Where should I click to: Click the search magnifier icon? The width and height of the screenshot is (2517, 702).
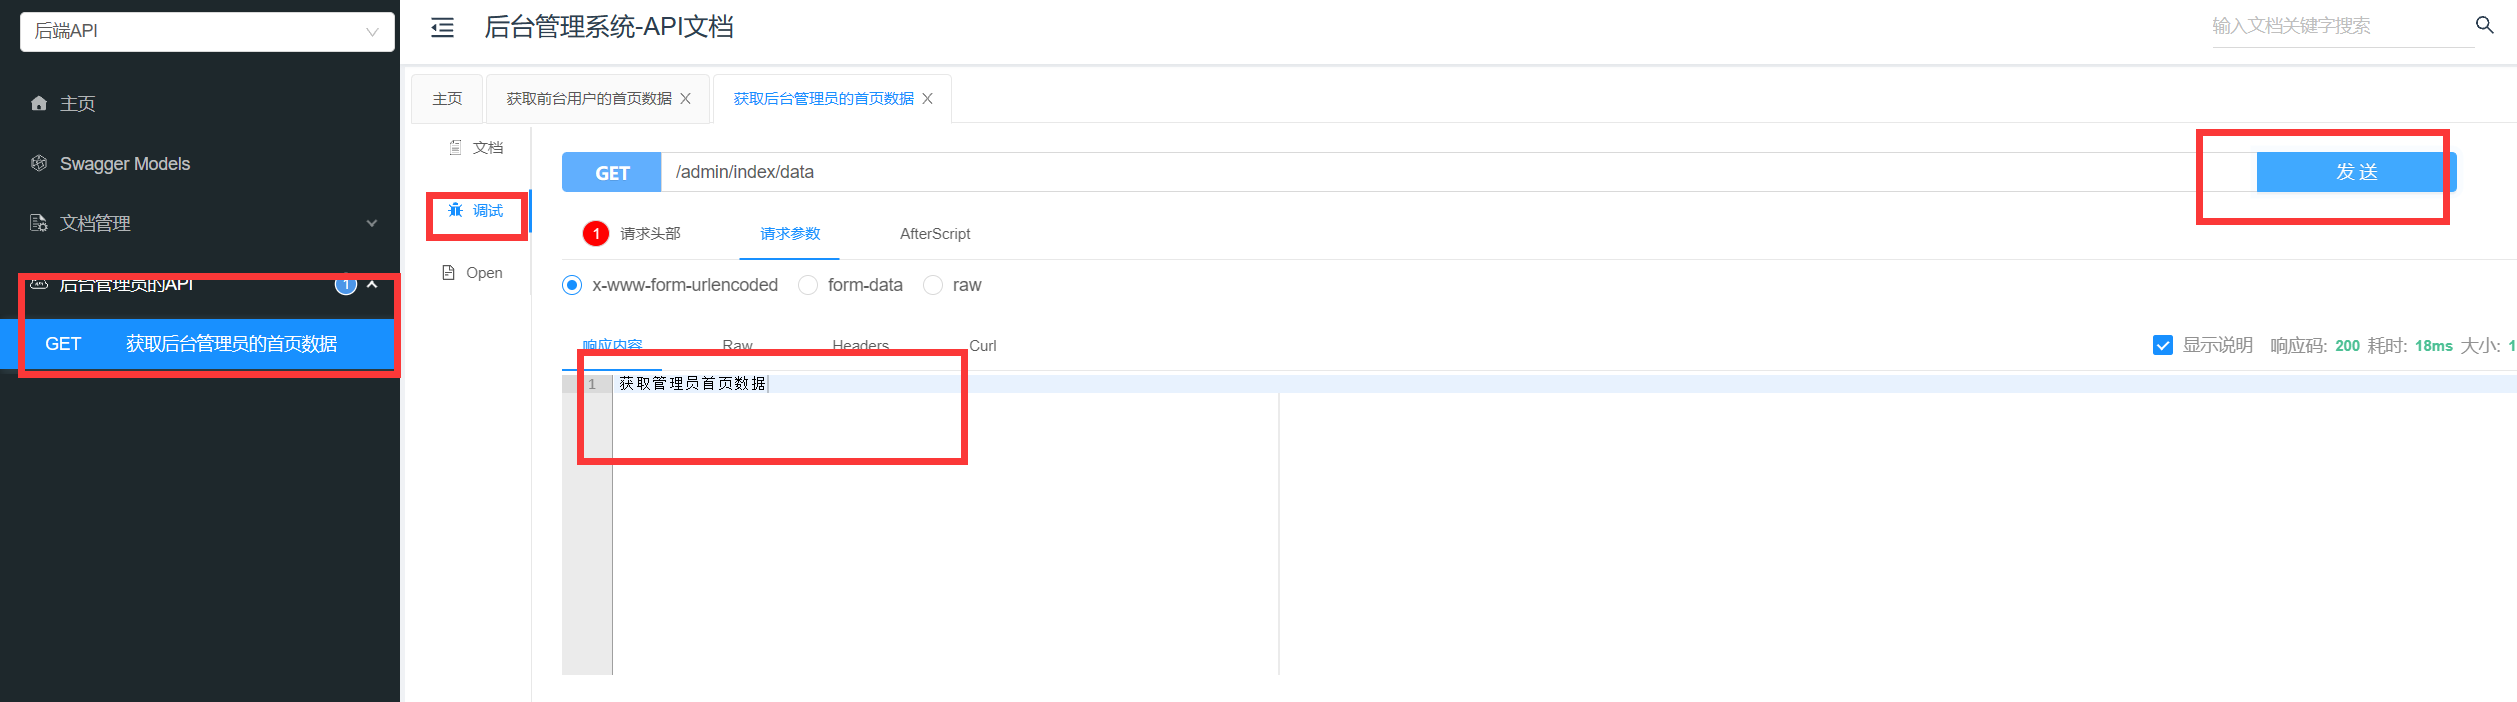[x=2484, y=26]
